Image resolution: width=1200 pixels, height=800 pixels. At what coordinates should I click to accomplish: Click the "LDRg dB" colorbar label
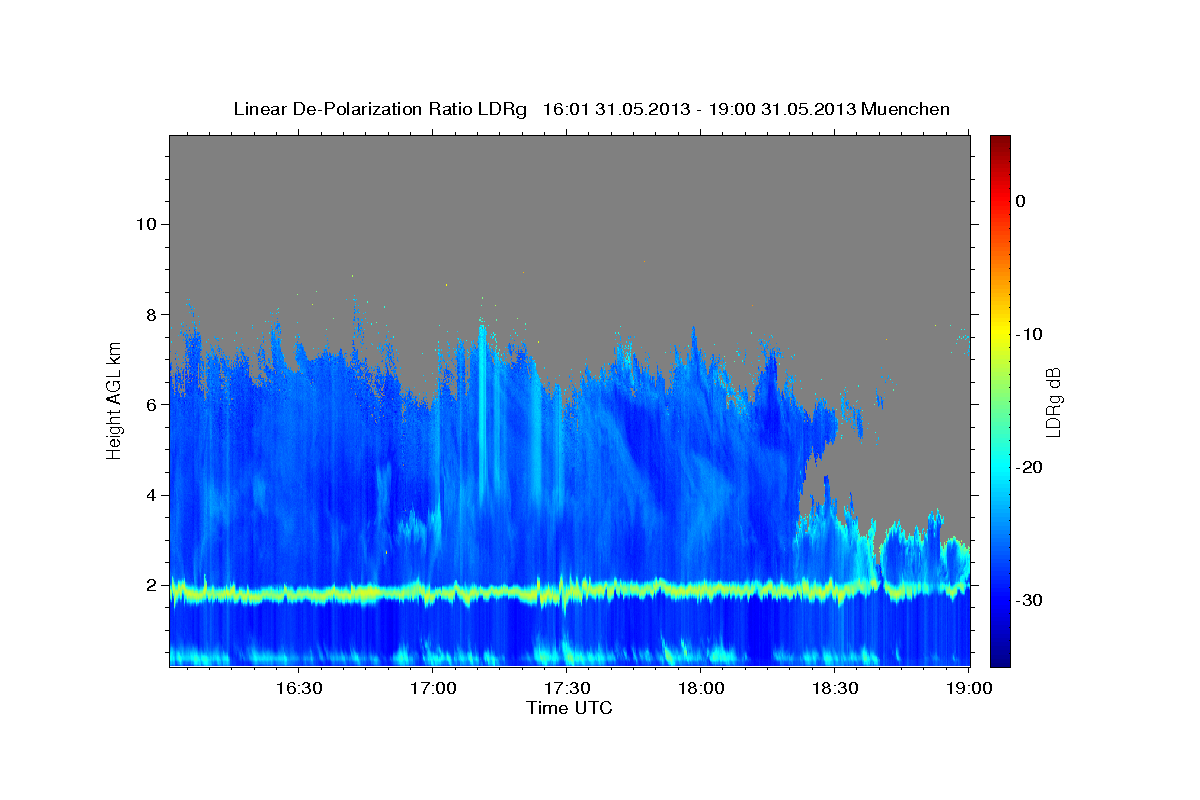pos(1053,402)
